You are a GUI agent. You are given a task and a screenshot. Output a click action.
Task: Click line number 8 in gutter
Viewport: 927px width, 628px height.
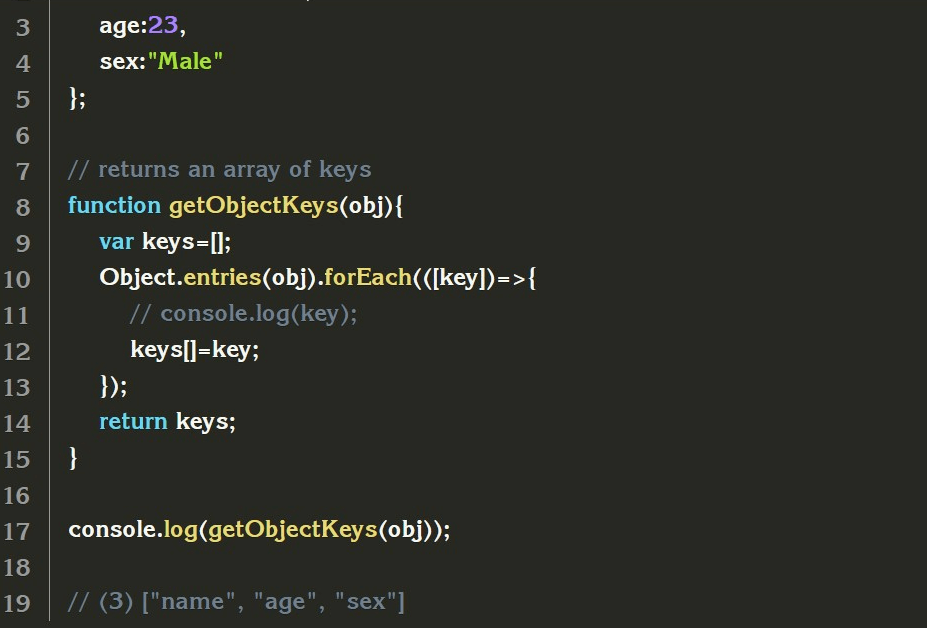tap(22, 207)
